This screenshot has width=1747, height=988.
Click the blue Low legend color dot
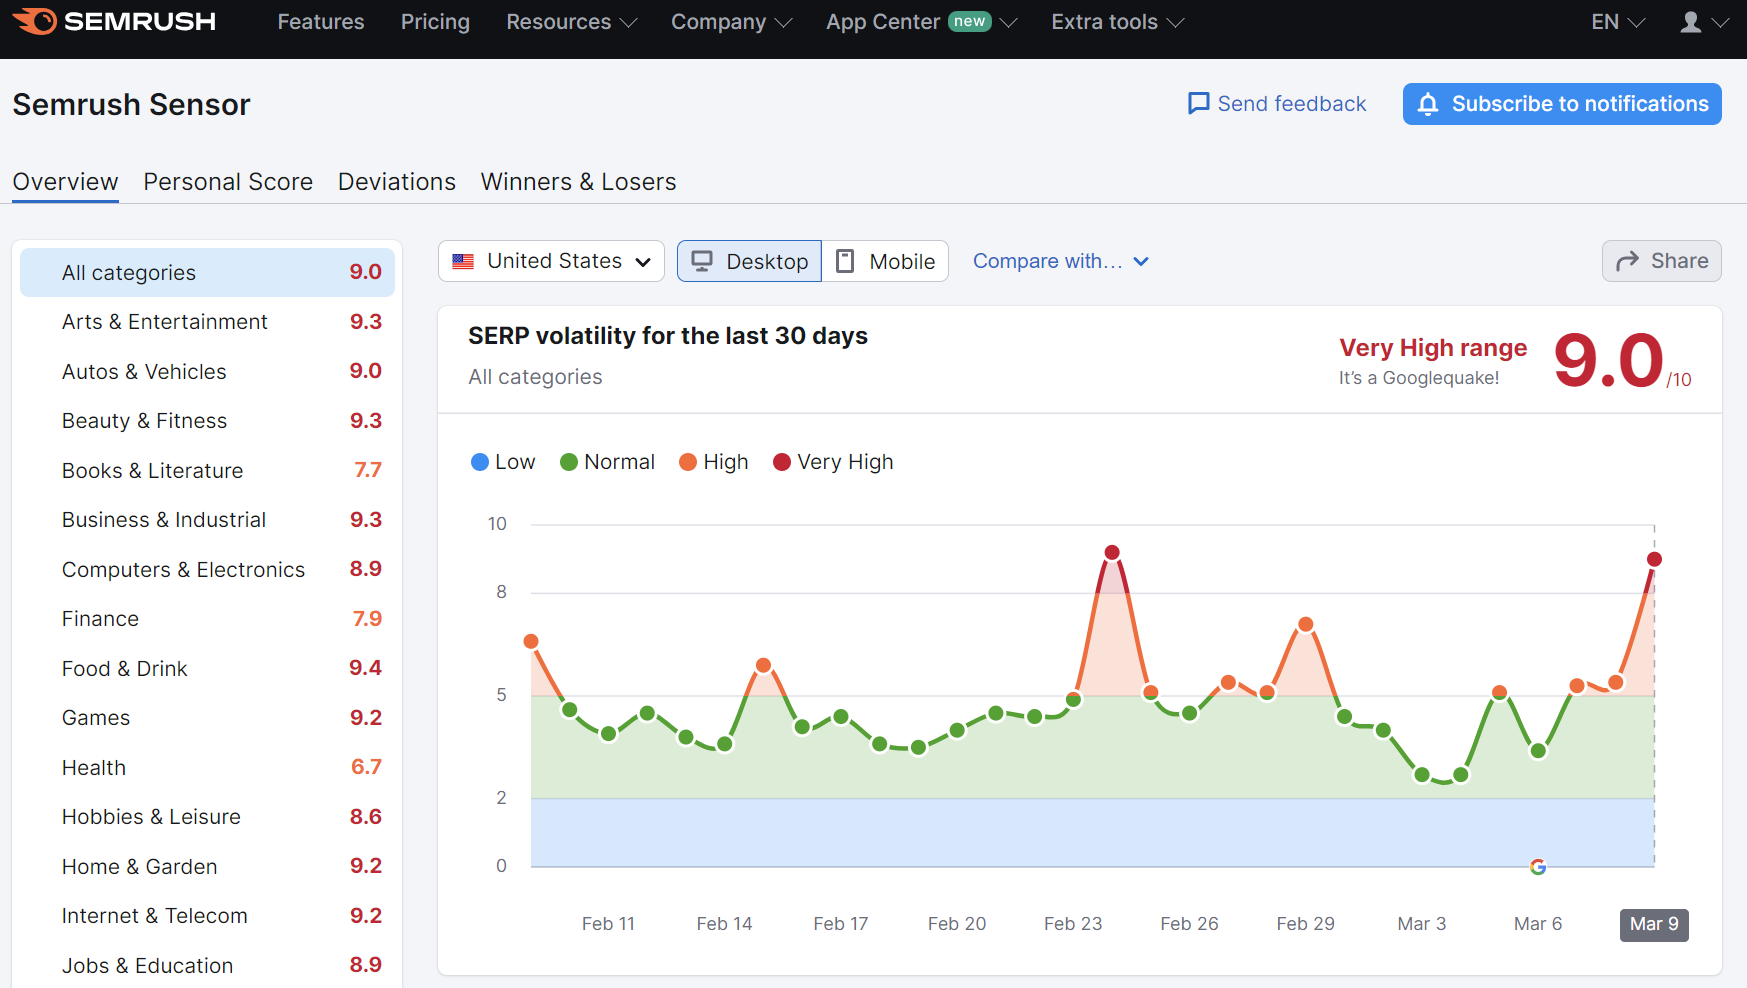[480, 462]
